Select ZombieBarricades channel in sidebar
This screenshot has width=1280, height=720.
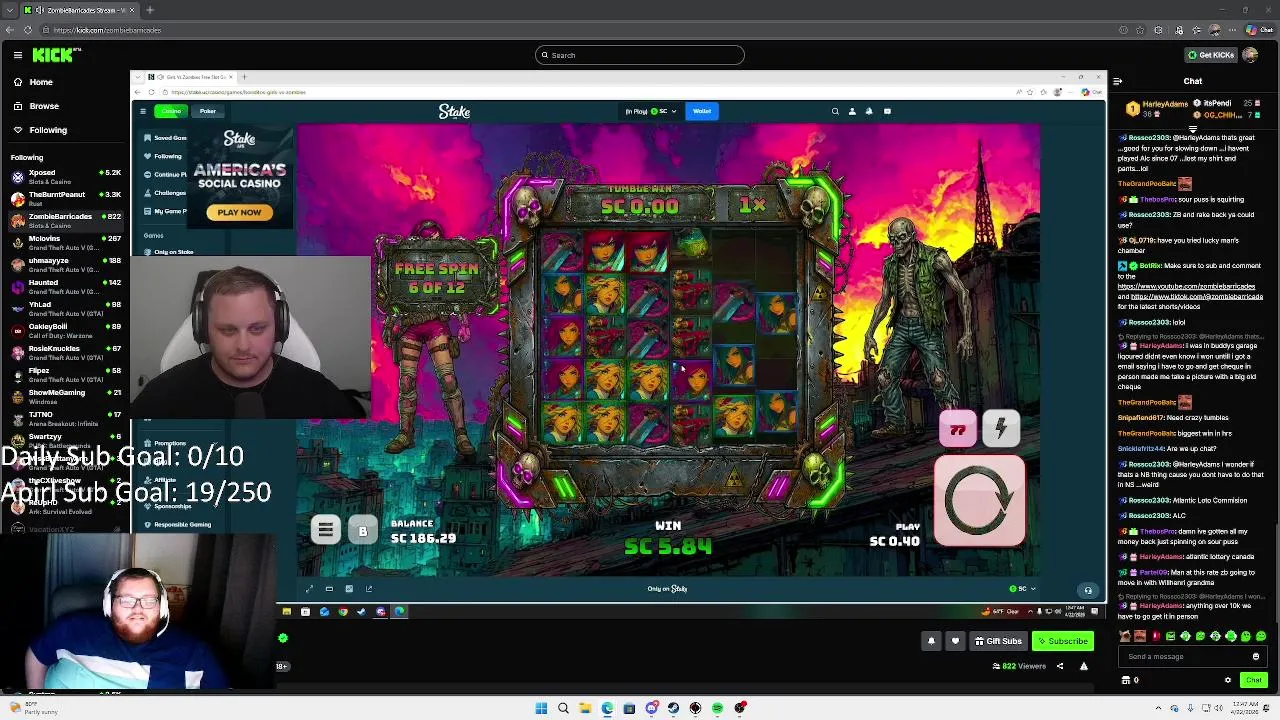pos(65,221)
